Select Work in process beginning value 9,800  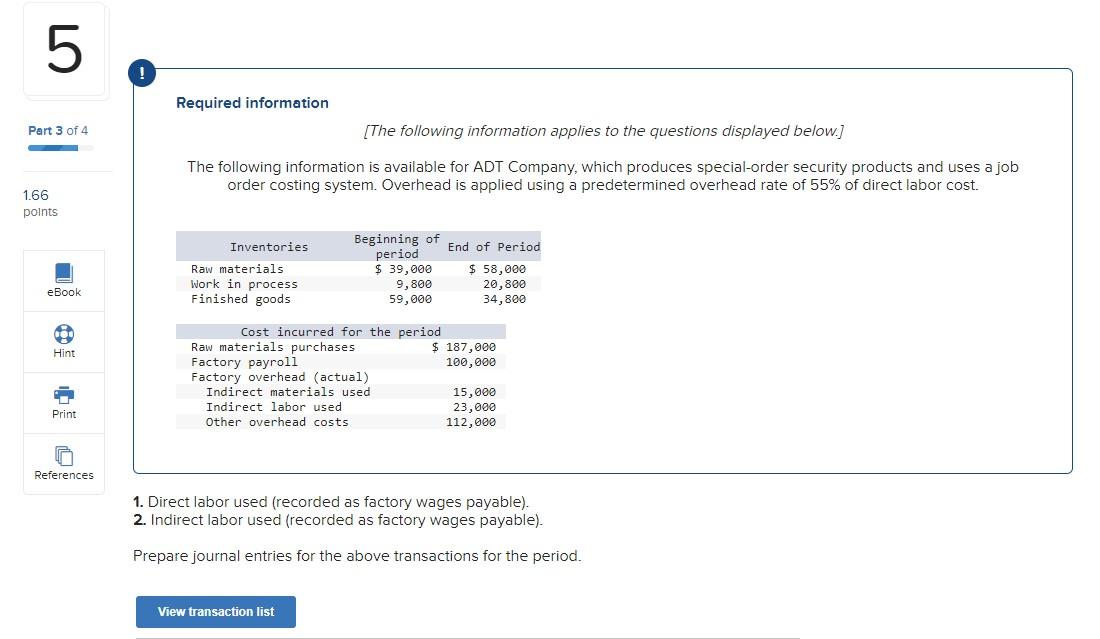coord(414,284)
